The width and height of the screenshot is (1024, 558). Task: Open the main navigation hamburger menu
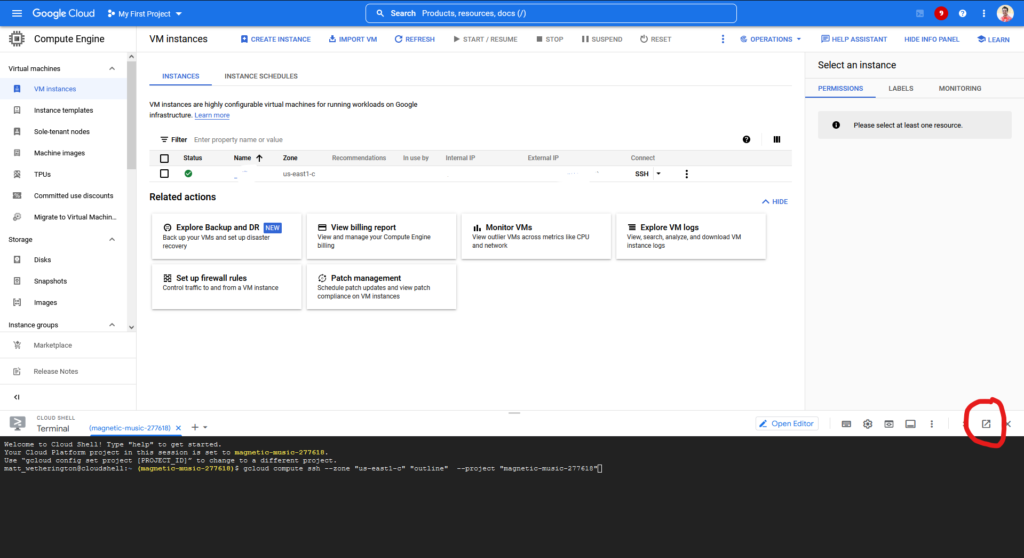click(17, 13)
